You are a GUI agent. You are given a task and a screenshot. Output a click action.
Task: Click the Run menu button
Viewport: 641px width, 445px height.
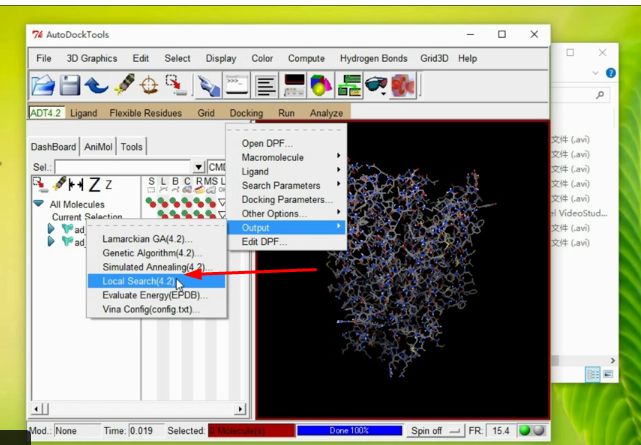(286, 113)
